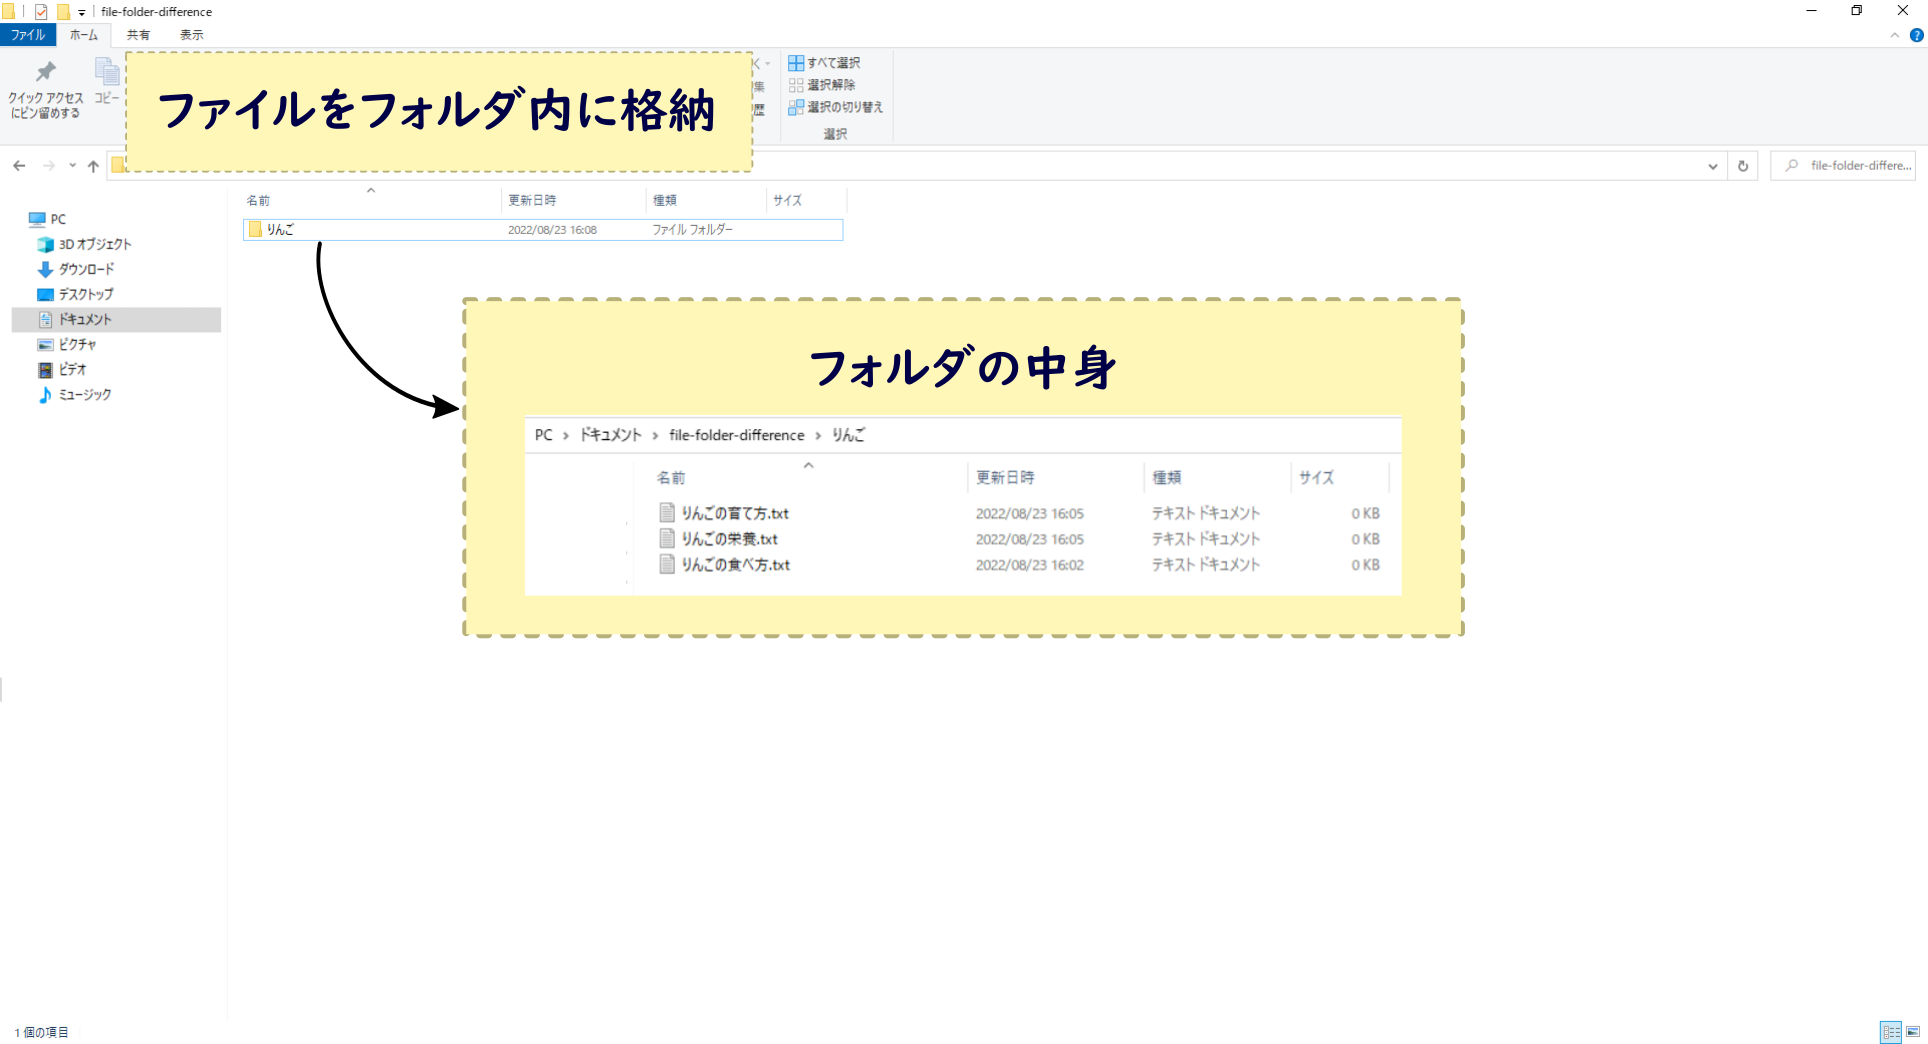Select PC in the navigation pane

[58, 218]
